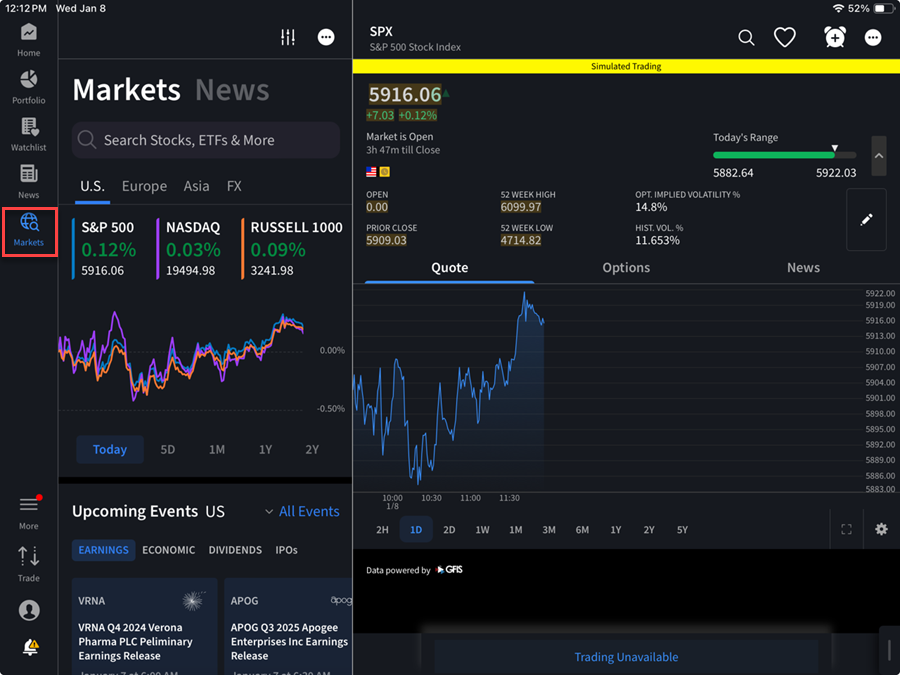Image resolution: width=900 pixels, height=675 pixels.
Task: Select the Watchlist icon in the sidebar
Action: 29,132
